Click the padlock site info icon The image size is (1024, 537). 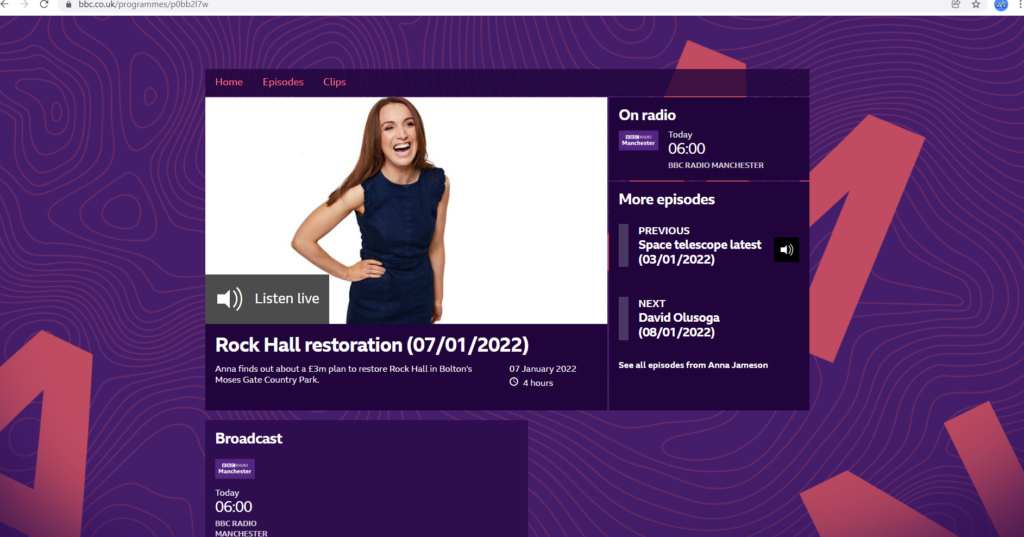tap(68, 4)
